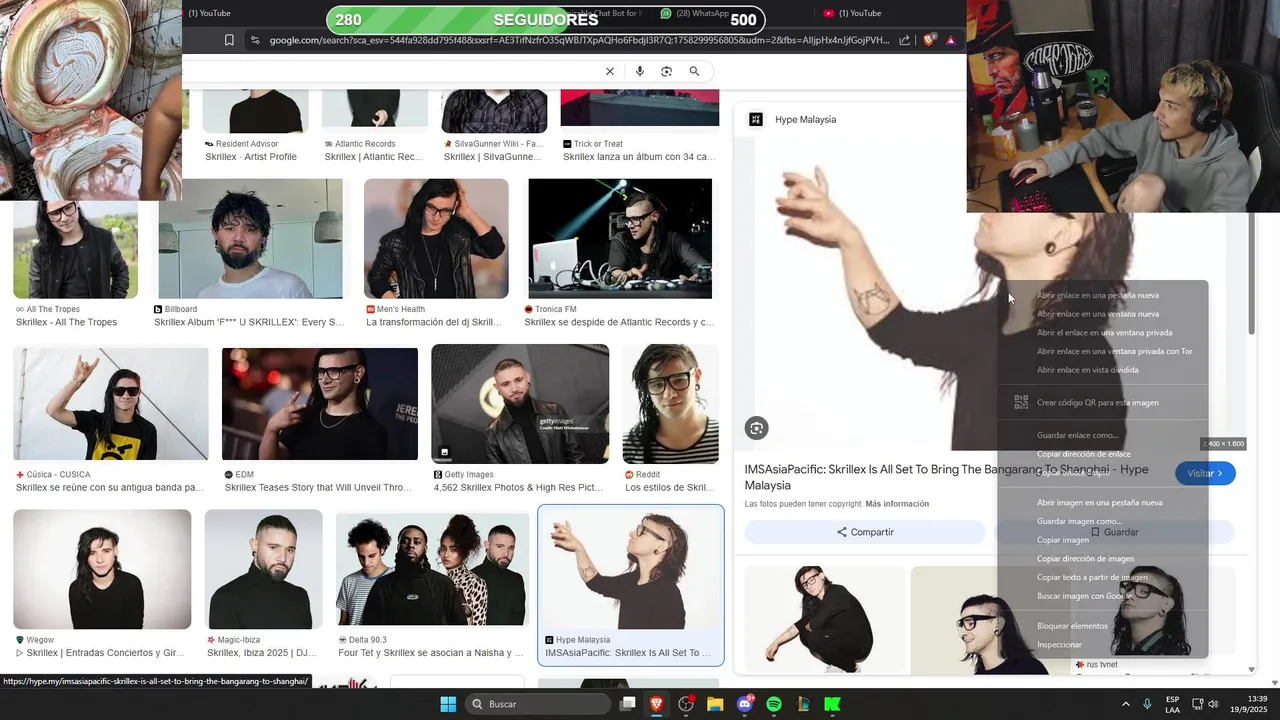Switch to the Chat Bot browser tab

[x=605, y=13]
